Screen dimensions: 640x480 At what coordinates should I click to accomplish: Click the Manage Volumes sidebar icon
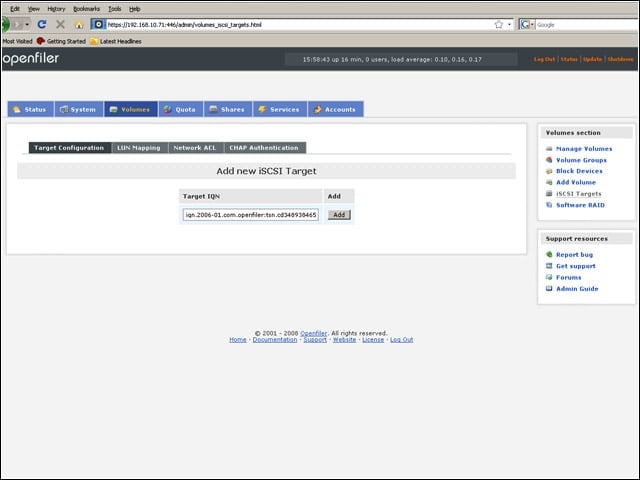click(549, 149)
